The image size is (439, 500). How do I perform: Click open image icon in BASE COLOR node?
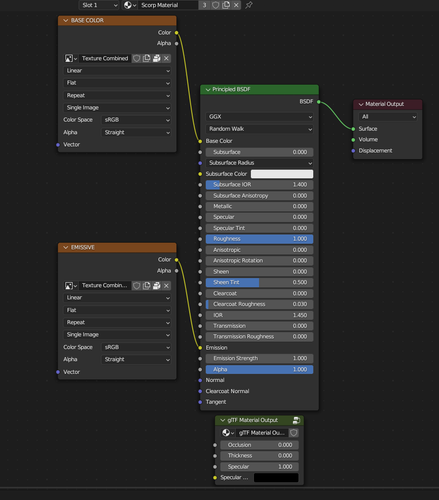[156, 58]
